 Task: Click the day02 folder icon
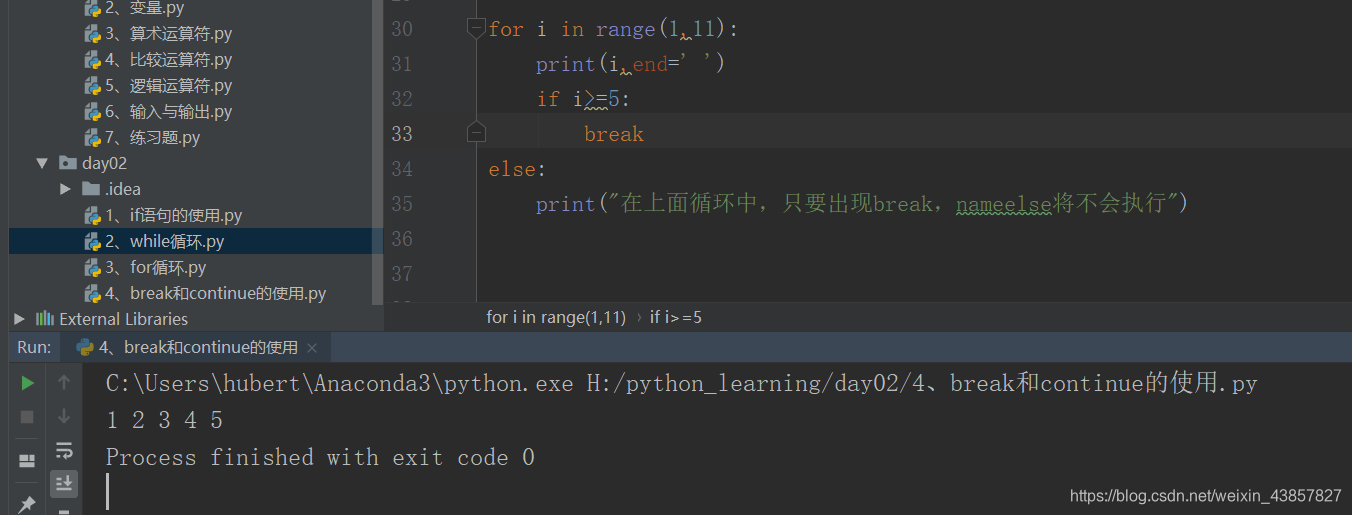[68, 163]
